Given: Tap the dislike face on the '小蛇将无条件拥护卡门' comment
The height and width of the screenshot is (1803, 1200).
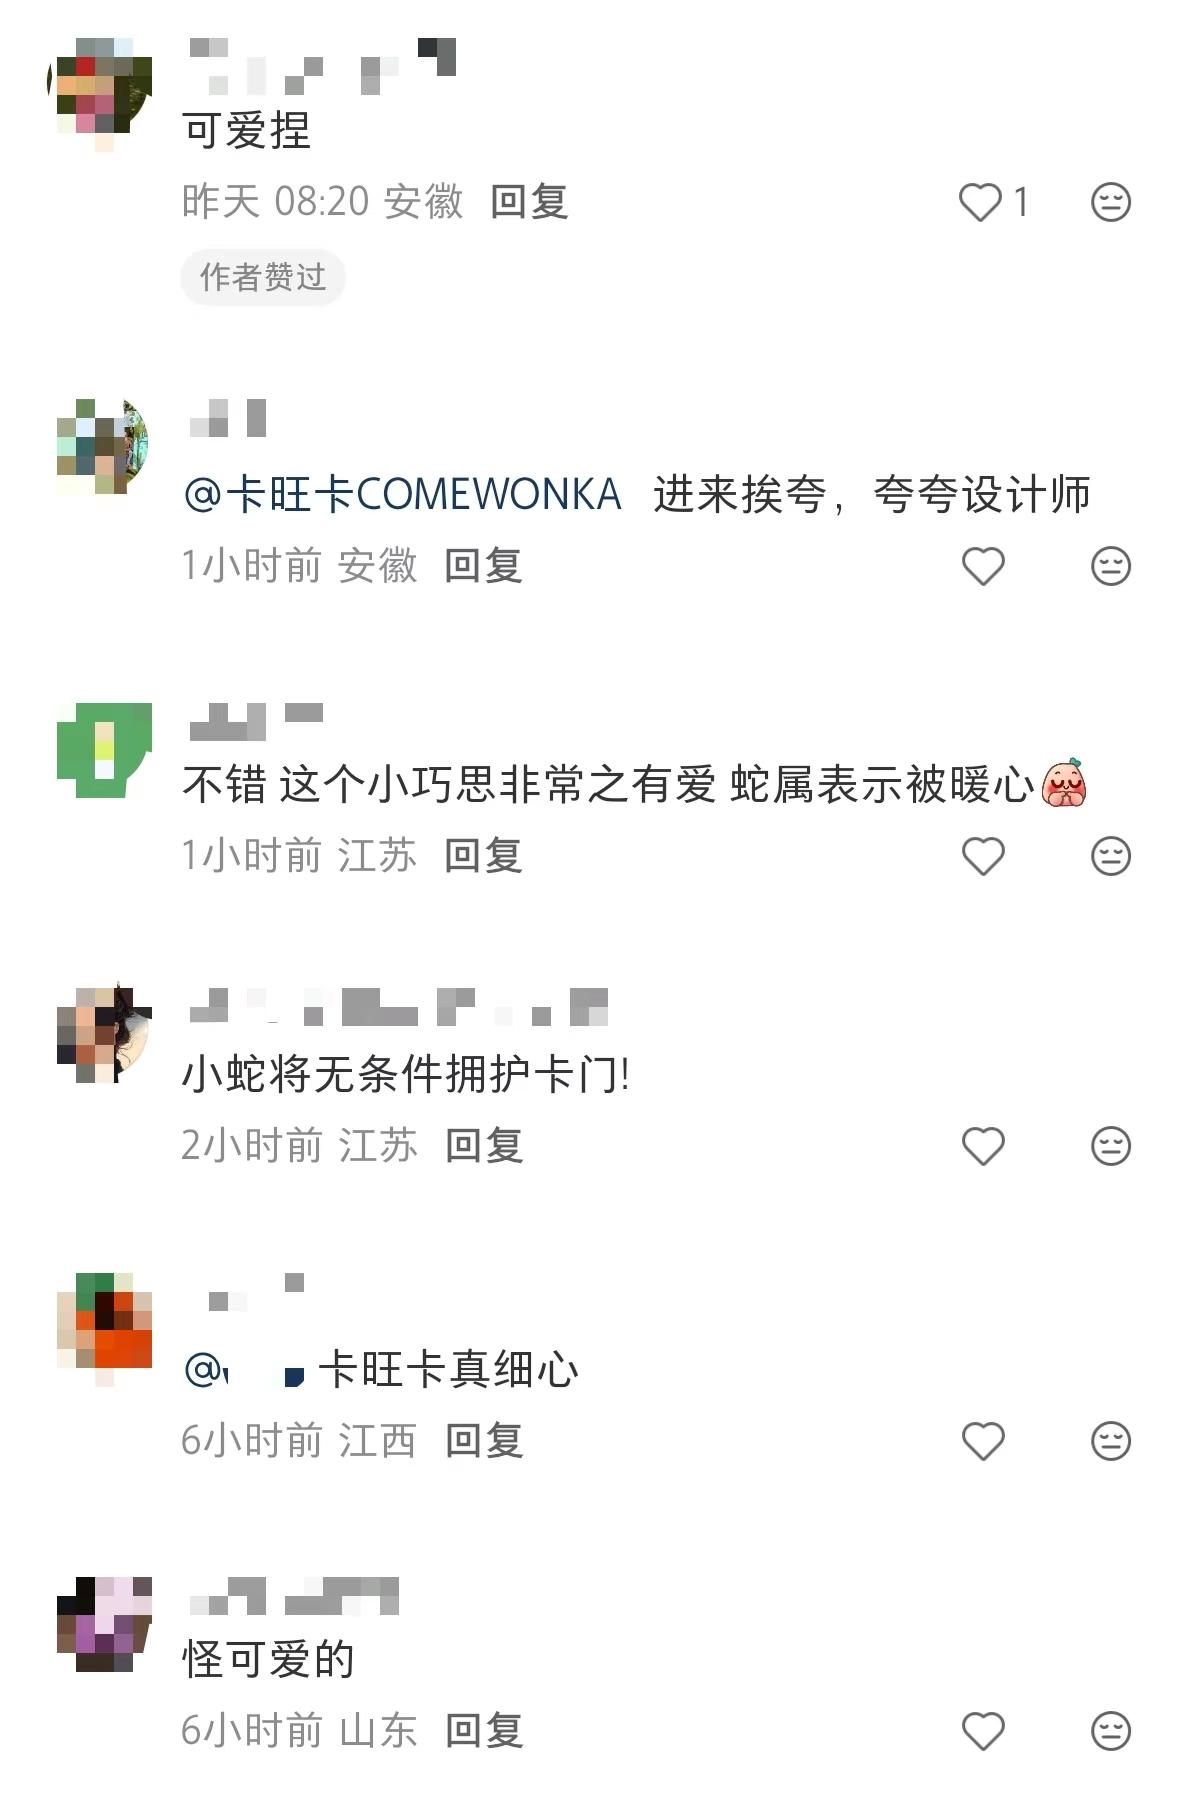Looking at the screenshot, I should pos(1110,1145).
